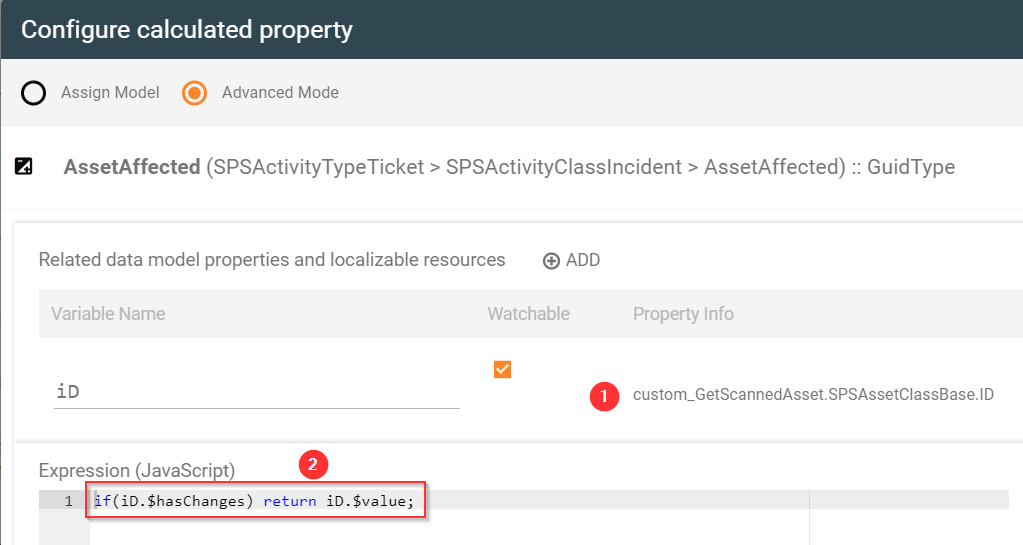
Task: Click the plus circle icon next to ADD
Action: click(x=551, y=261)
